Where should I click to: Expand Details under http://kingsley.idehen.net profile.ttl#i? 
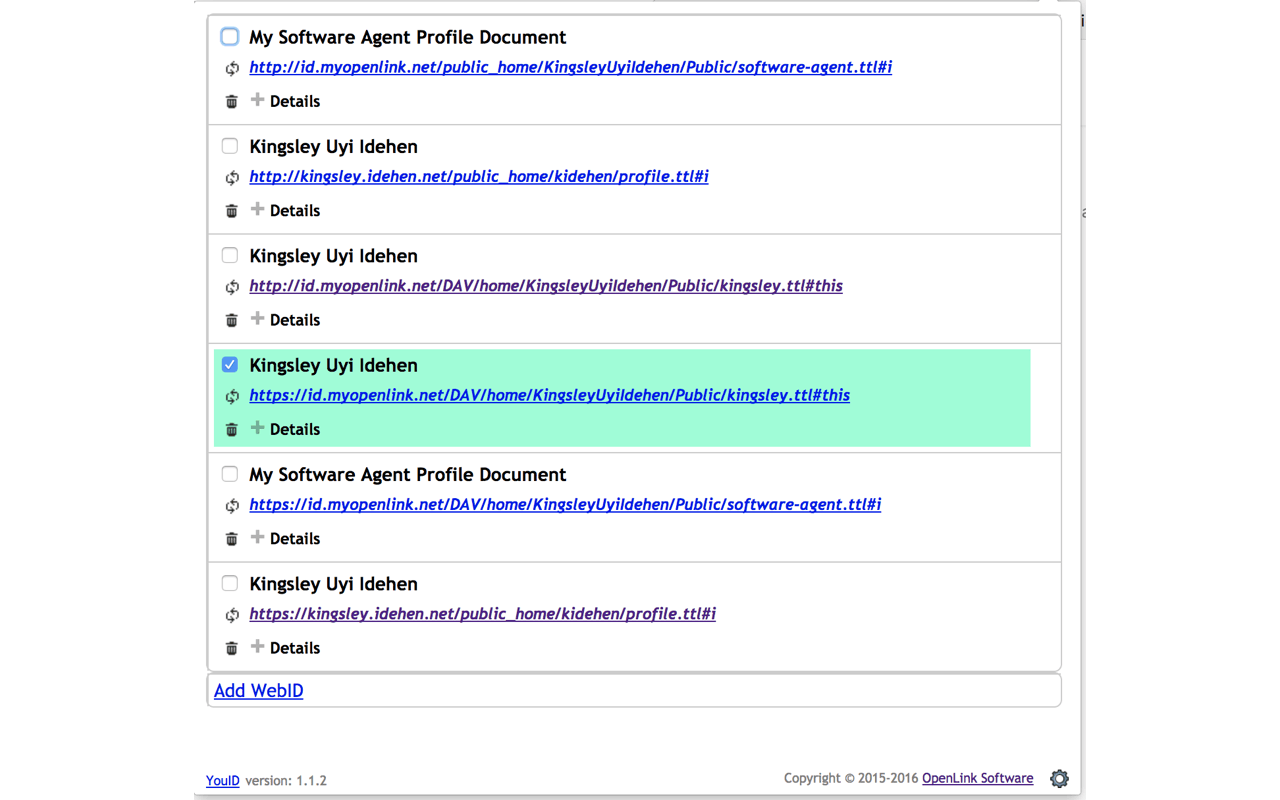coord(285,210)
